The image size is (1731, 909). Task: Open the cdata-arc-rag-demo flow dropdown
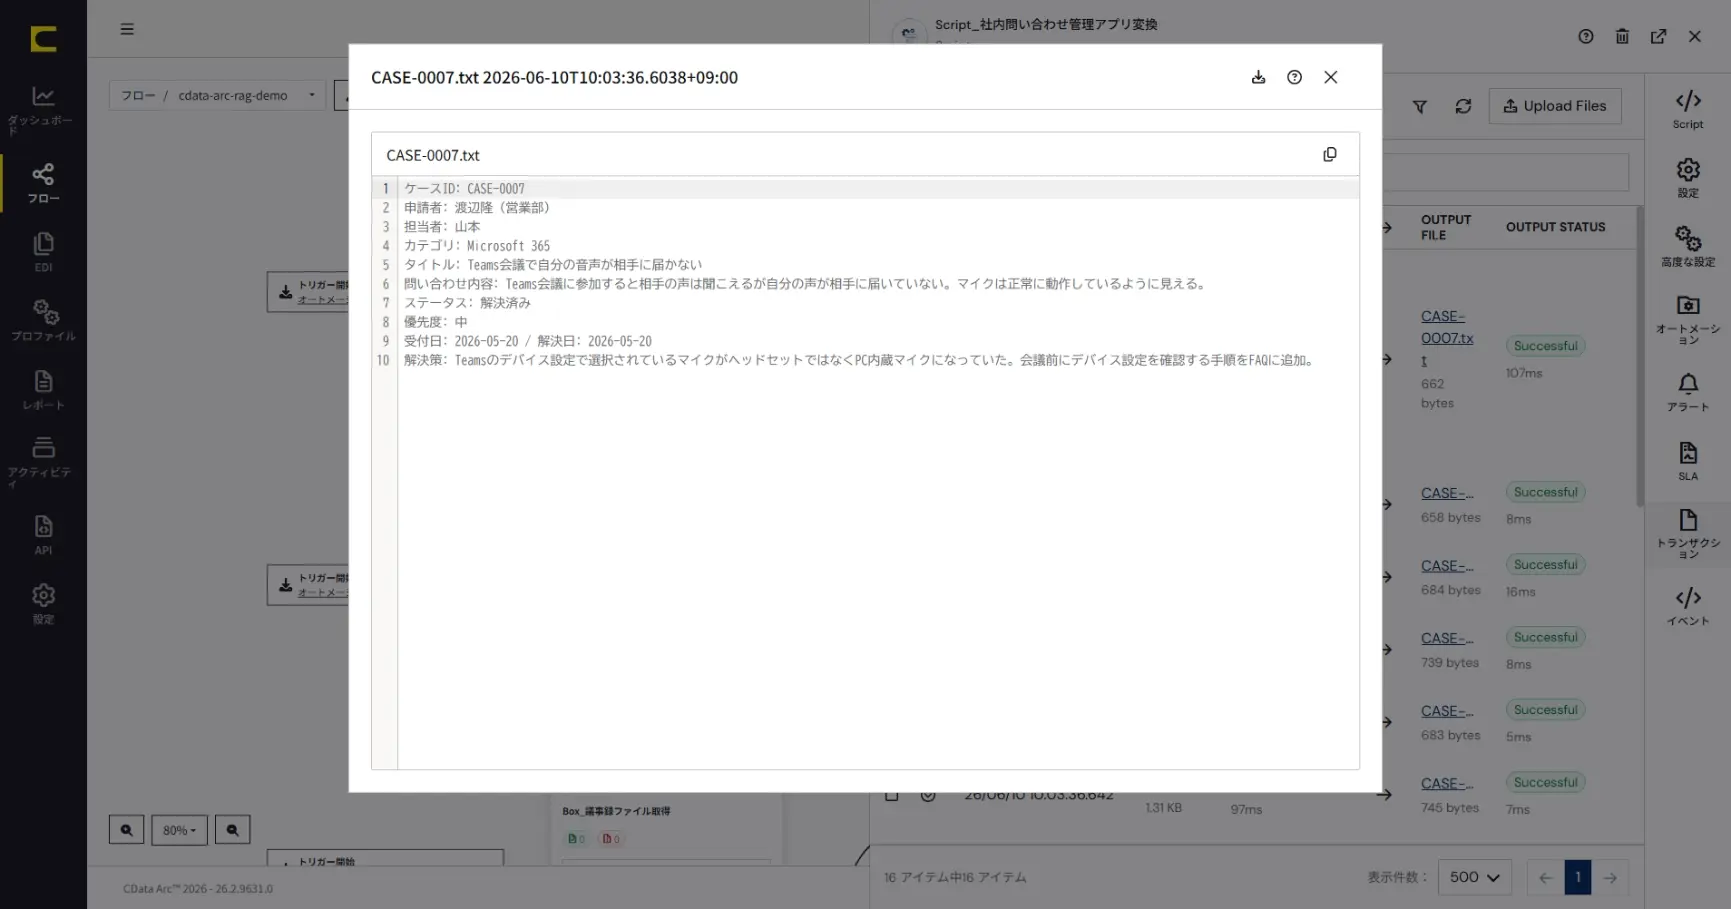pos(217,95)
